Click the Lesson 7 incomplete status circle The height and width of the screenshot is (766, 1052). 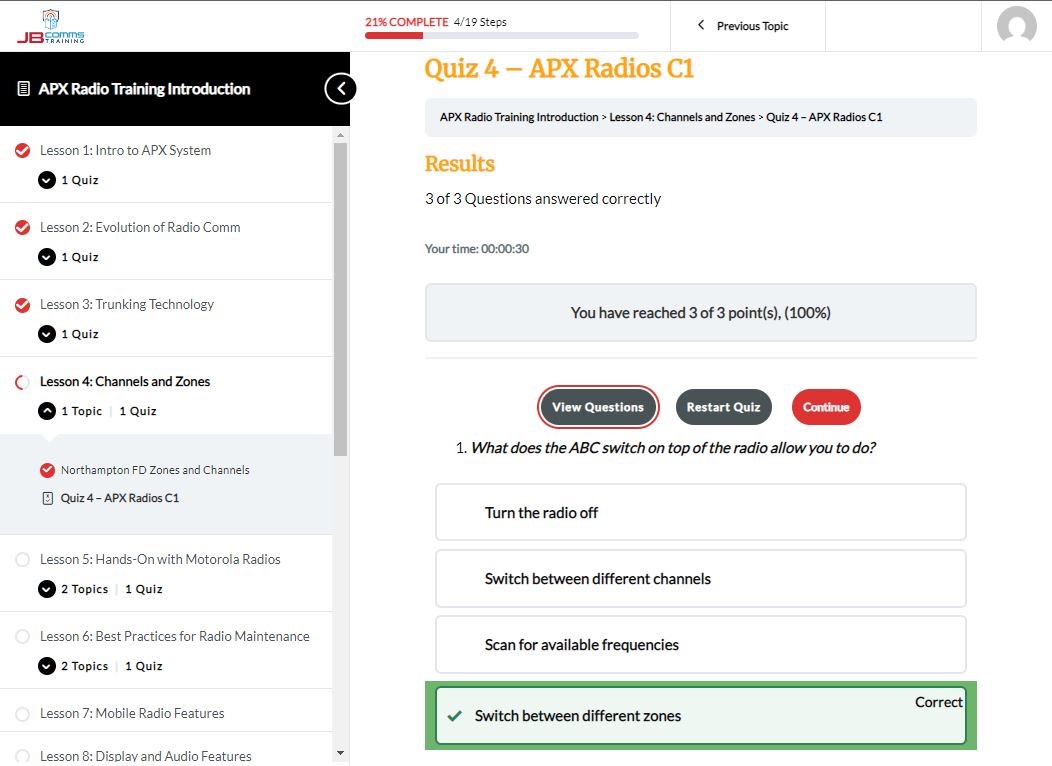pyautogui.click(x=22, y=714)
